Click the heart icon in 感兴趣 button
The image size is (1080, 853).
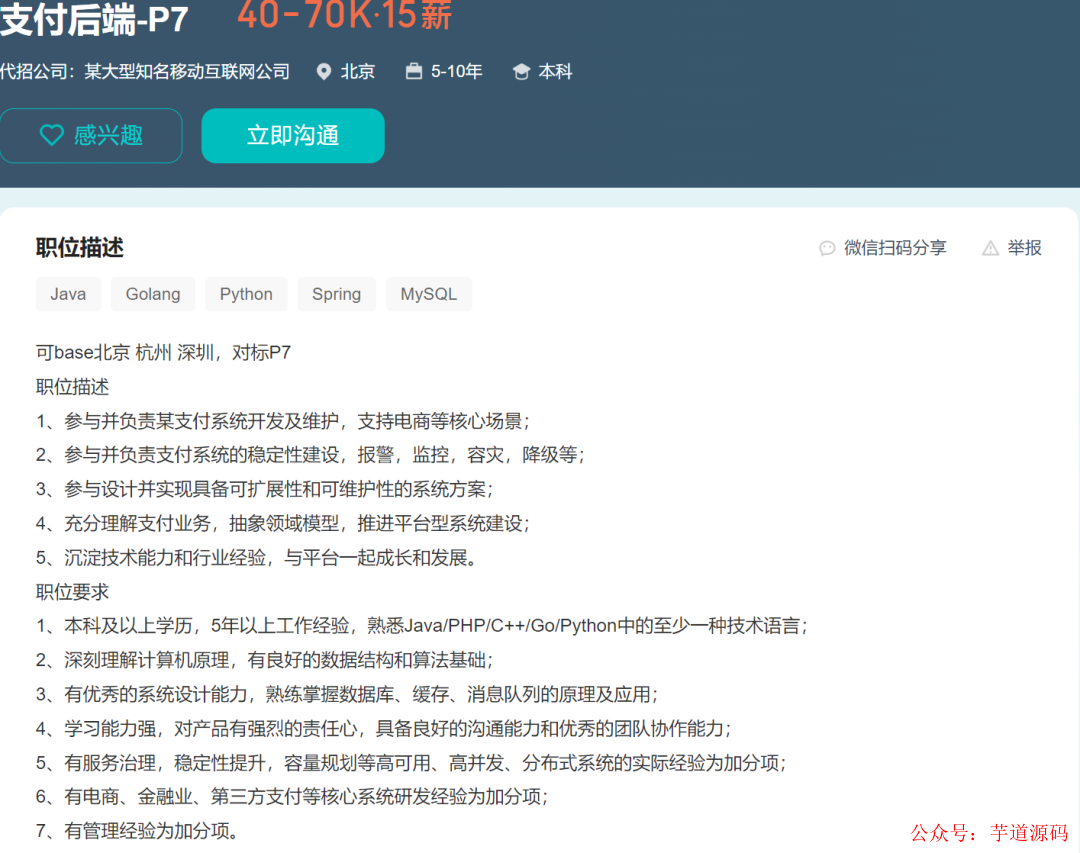click(x=52, y=135)
